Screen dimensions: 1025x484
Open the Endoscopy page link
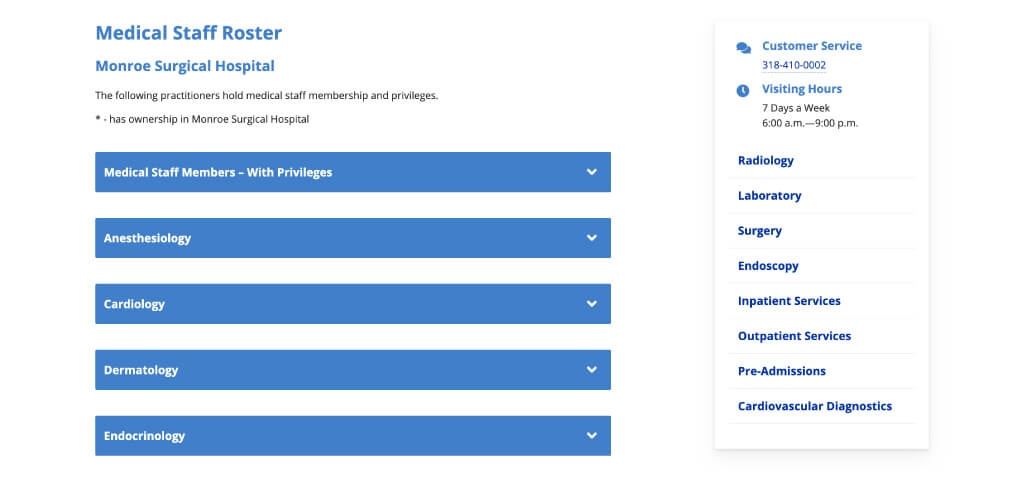(768, 266)
